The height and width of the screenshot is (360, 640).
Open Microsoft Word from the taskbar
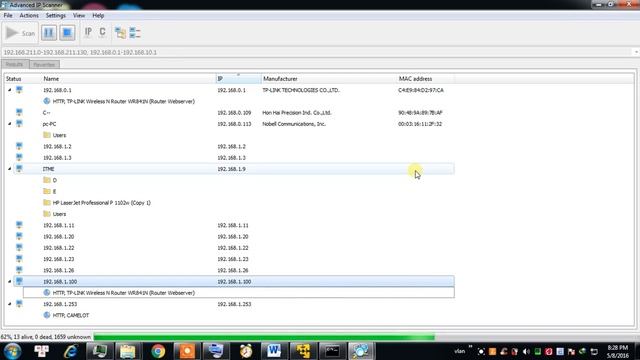pos(274,351)
